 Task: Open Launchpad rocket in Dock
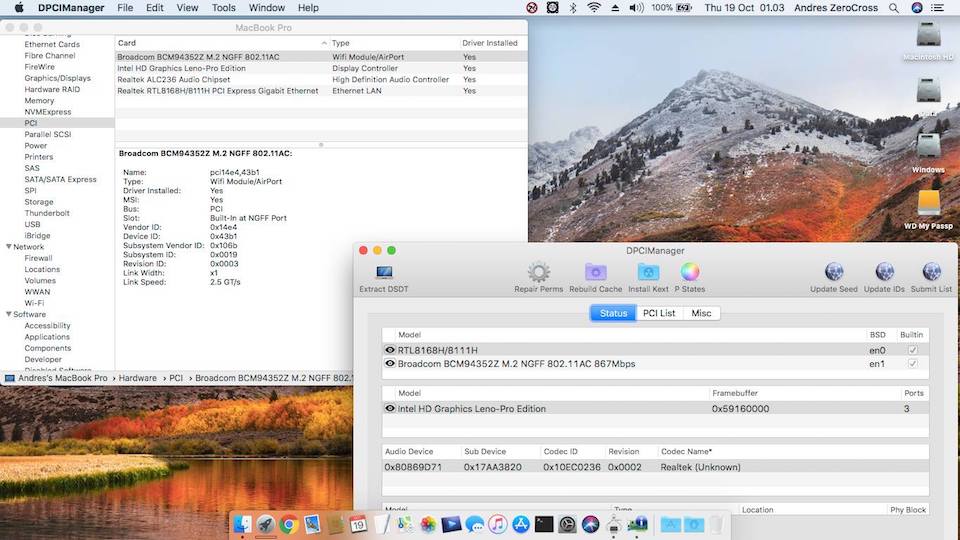(x=266, y=524)
